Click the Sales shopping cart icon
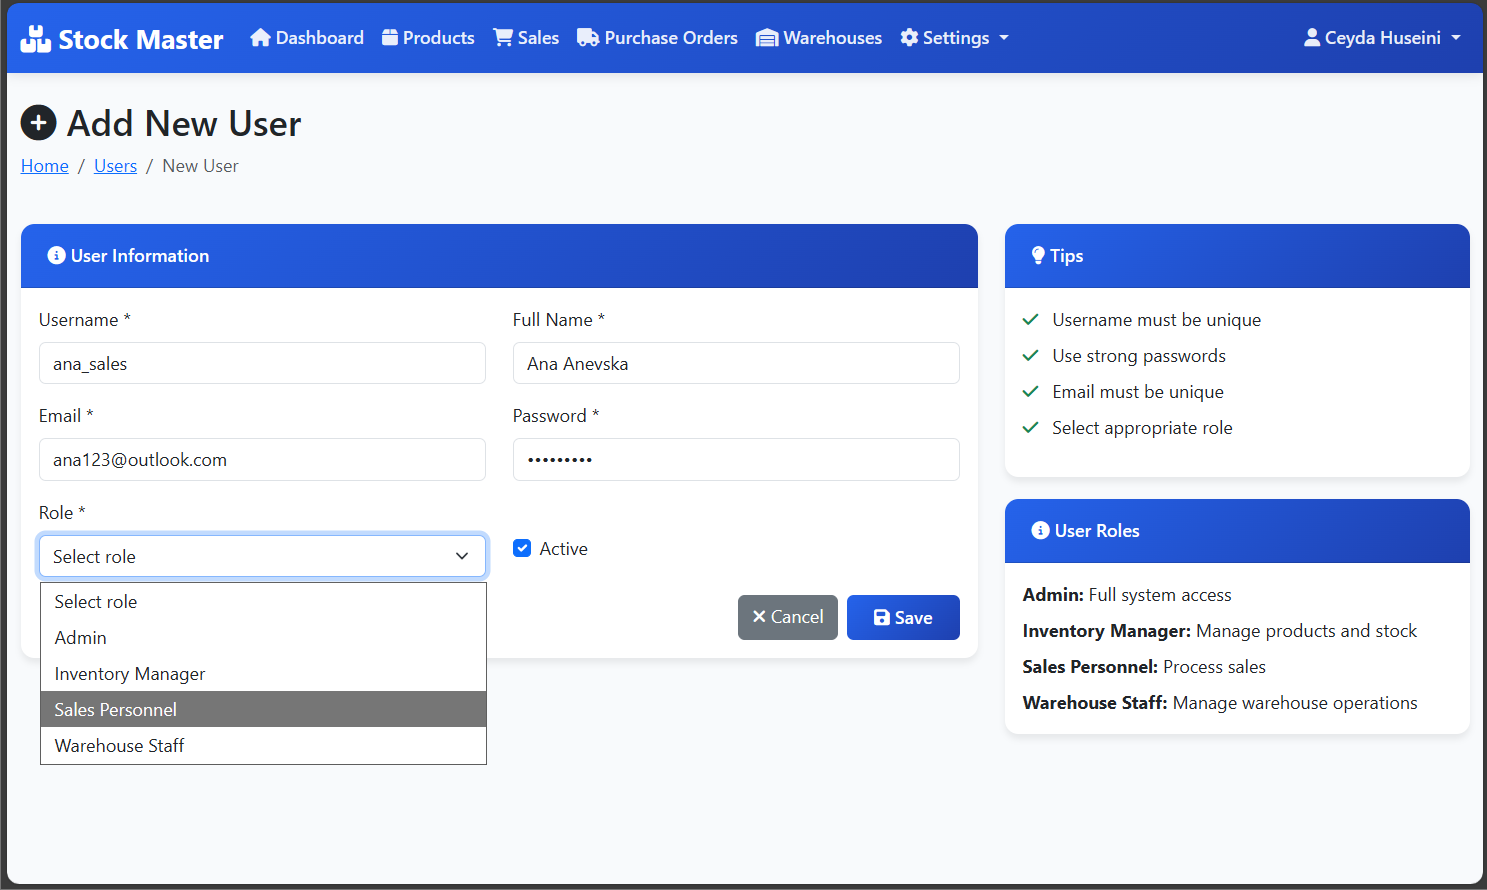 coord(503,38)
